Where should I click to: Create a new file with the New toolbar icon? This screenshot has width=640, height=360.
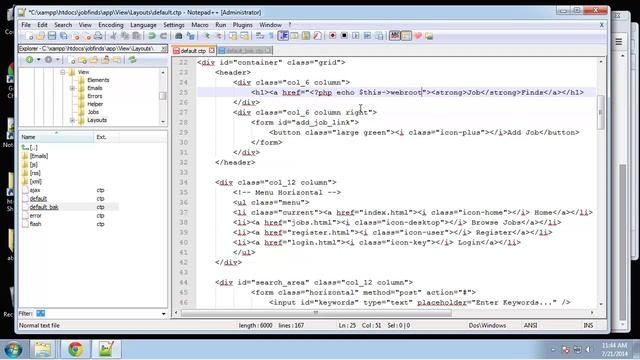tap(29, 36)
